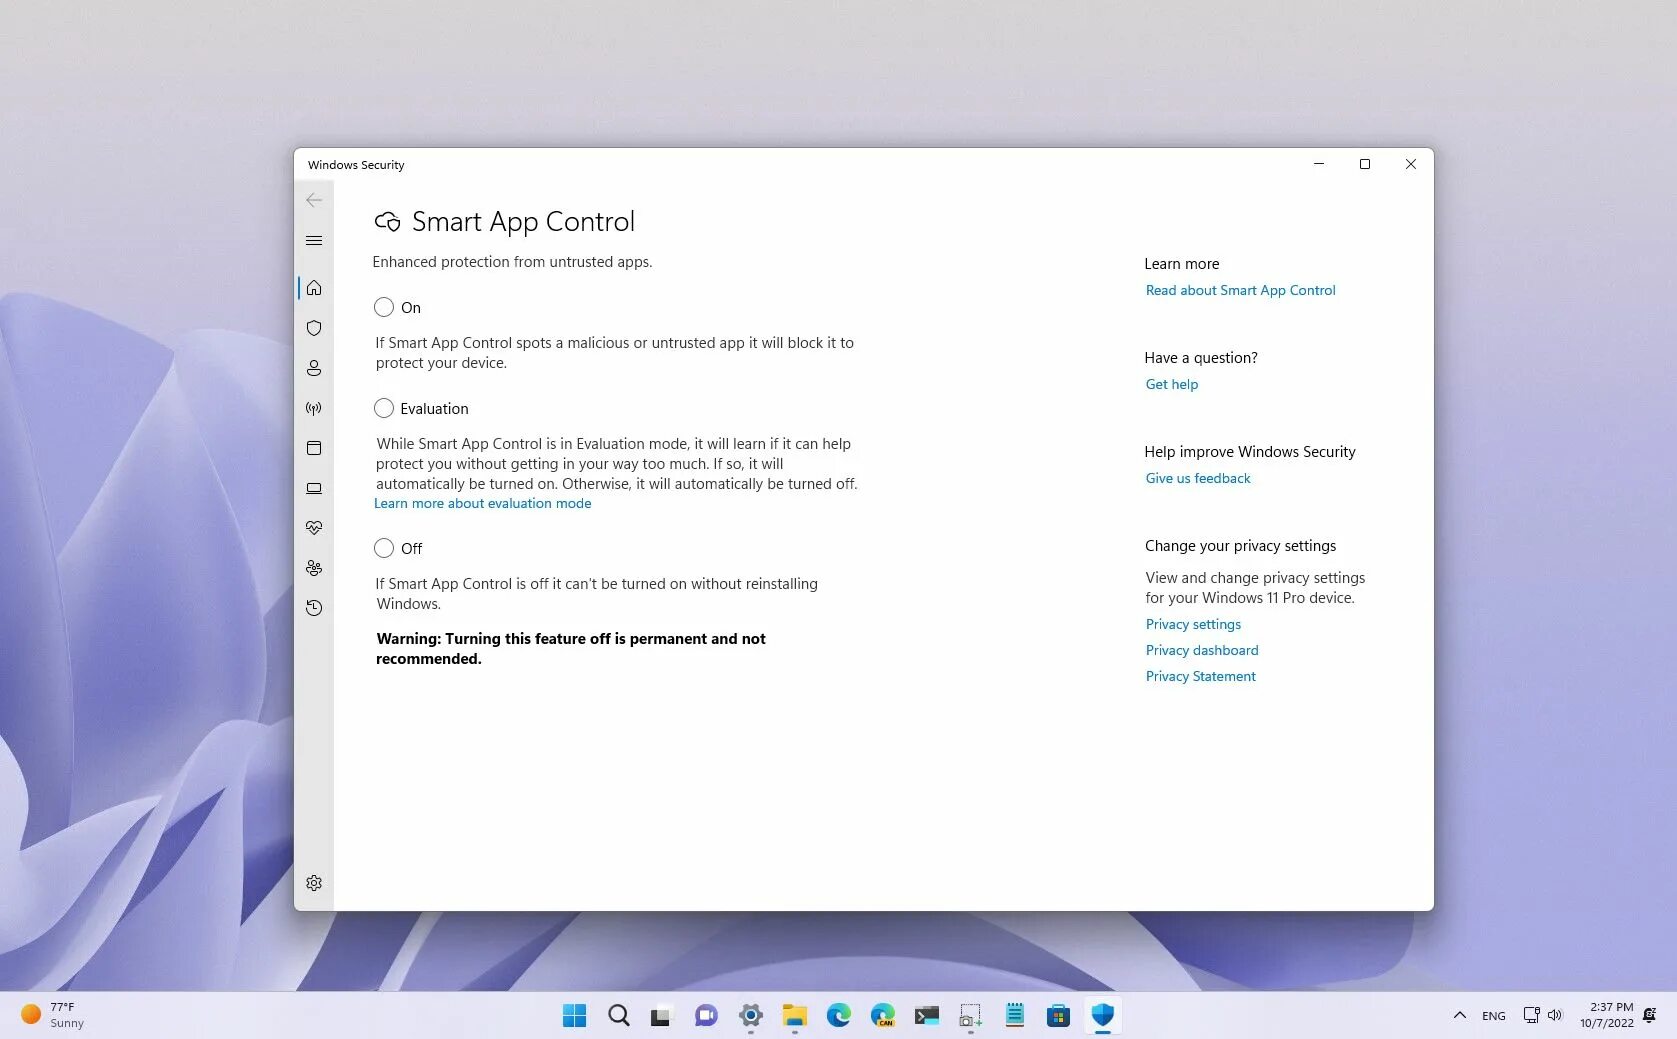
Task: Enable Smart App Control with the On radio
Action: [383, 307]
